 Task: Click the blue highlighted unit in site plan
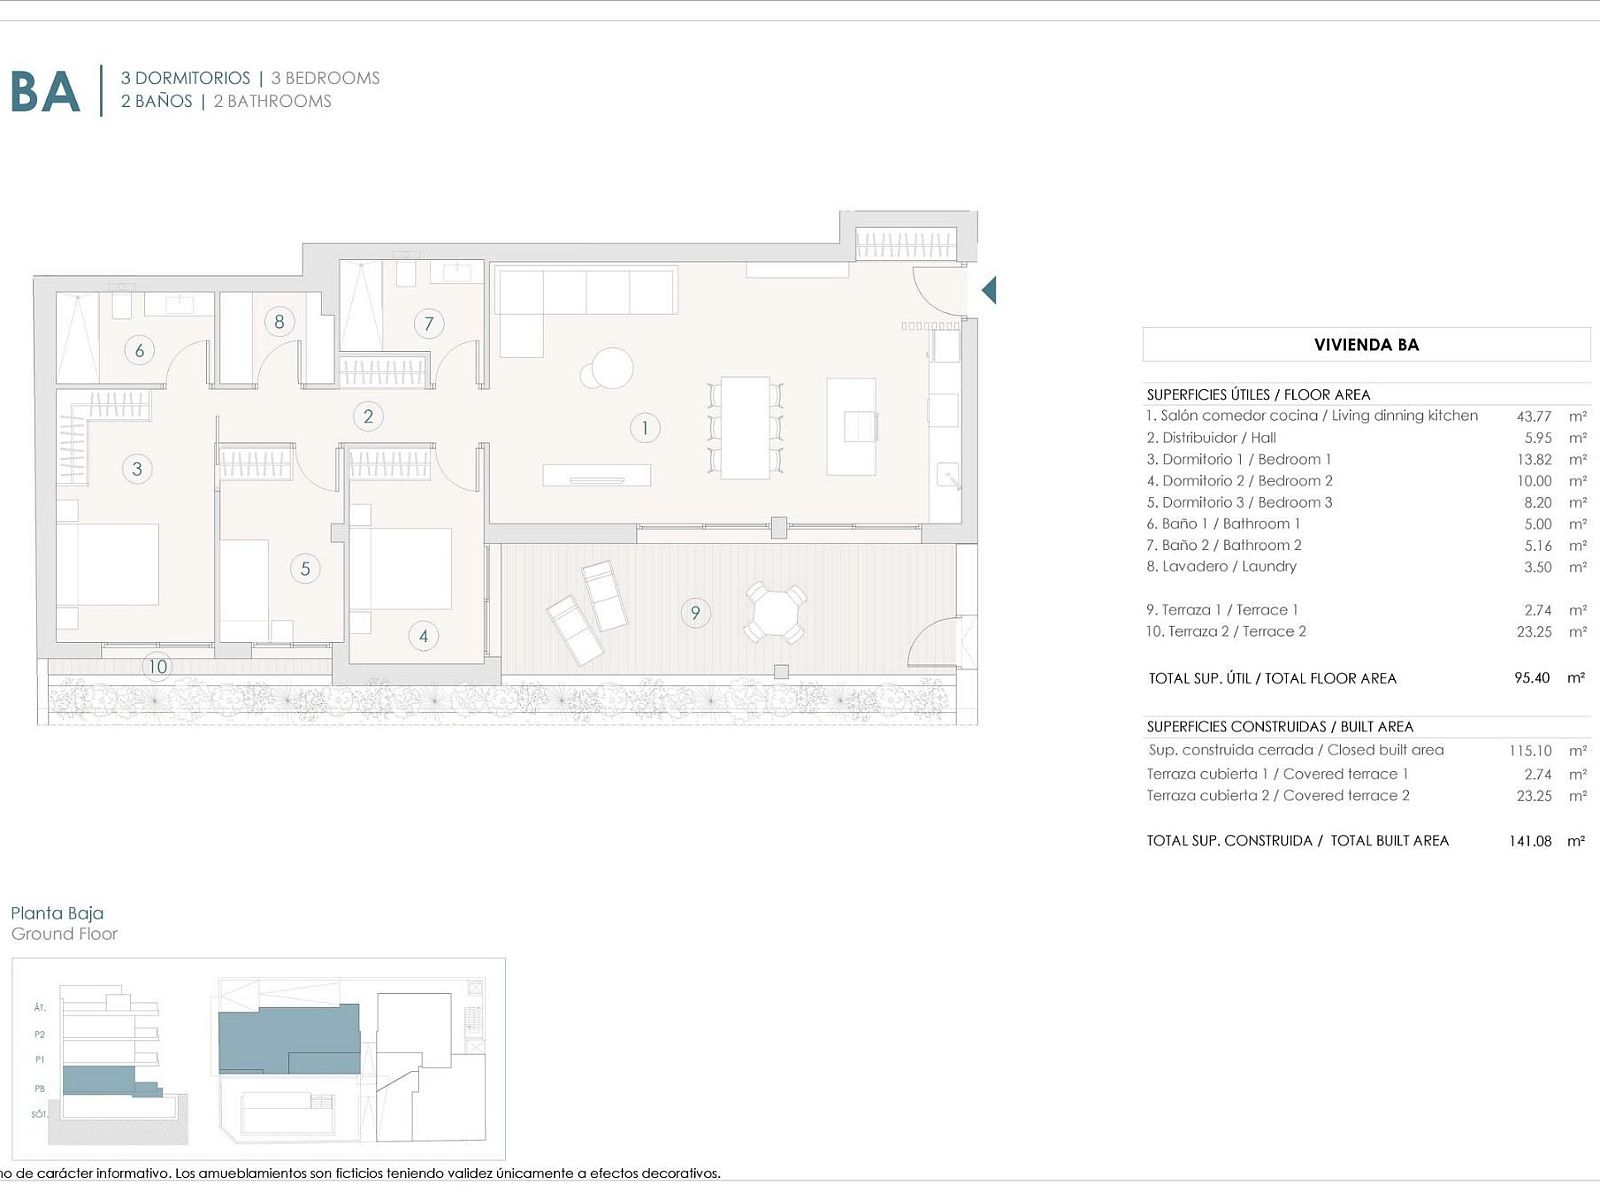pyautogui.click(x=289, y=1040)
